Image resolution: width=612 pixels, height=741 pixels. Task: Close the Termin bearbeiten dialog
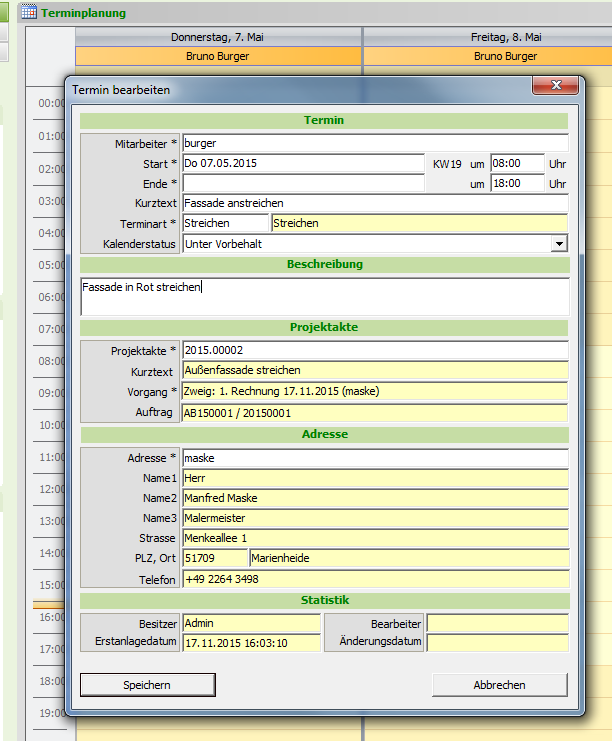pyautogui.click(x=554, y=88)
